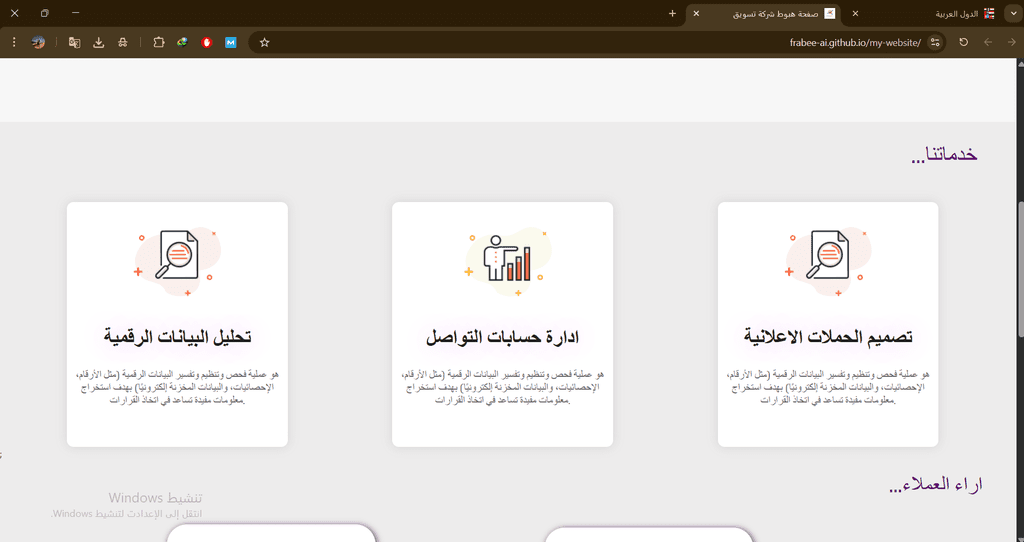Click the favicon of the صفحة هبوط شركة تسويق tab

pos(829,13)
